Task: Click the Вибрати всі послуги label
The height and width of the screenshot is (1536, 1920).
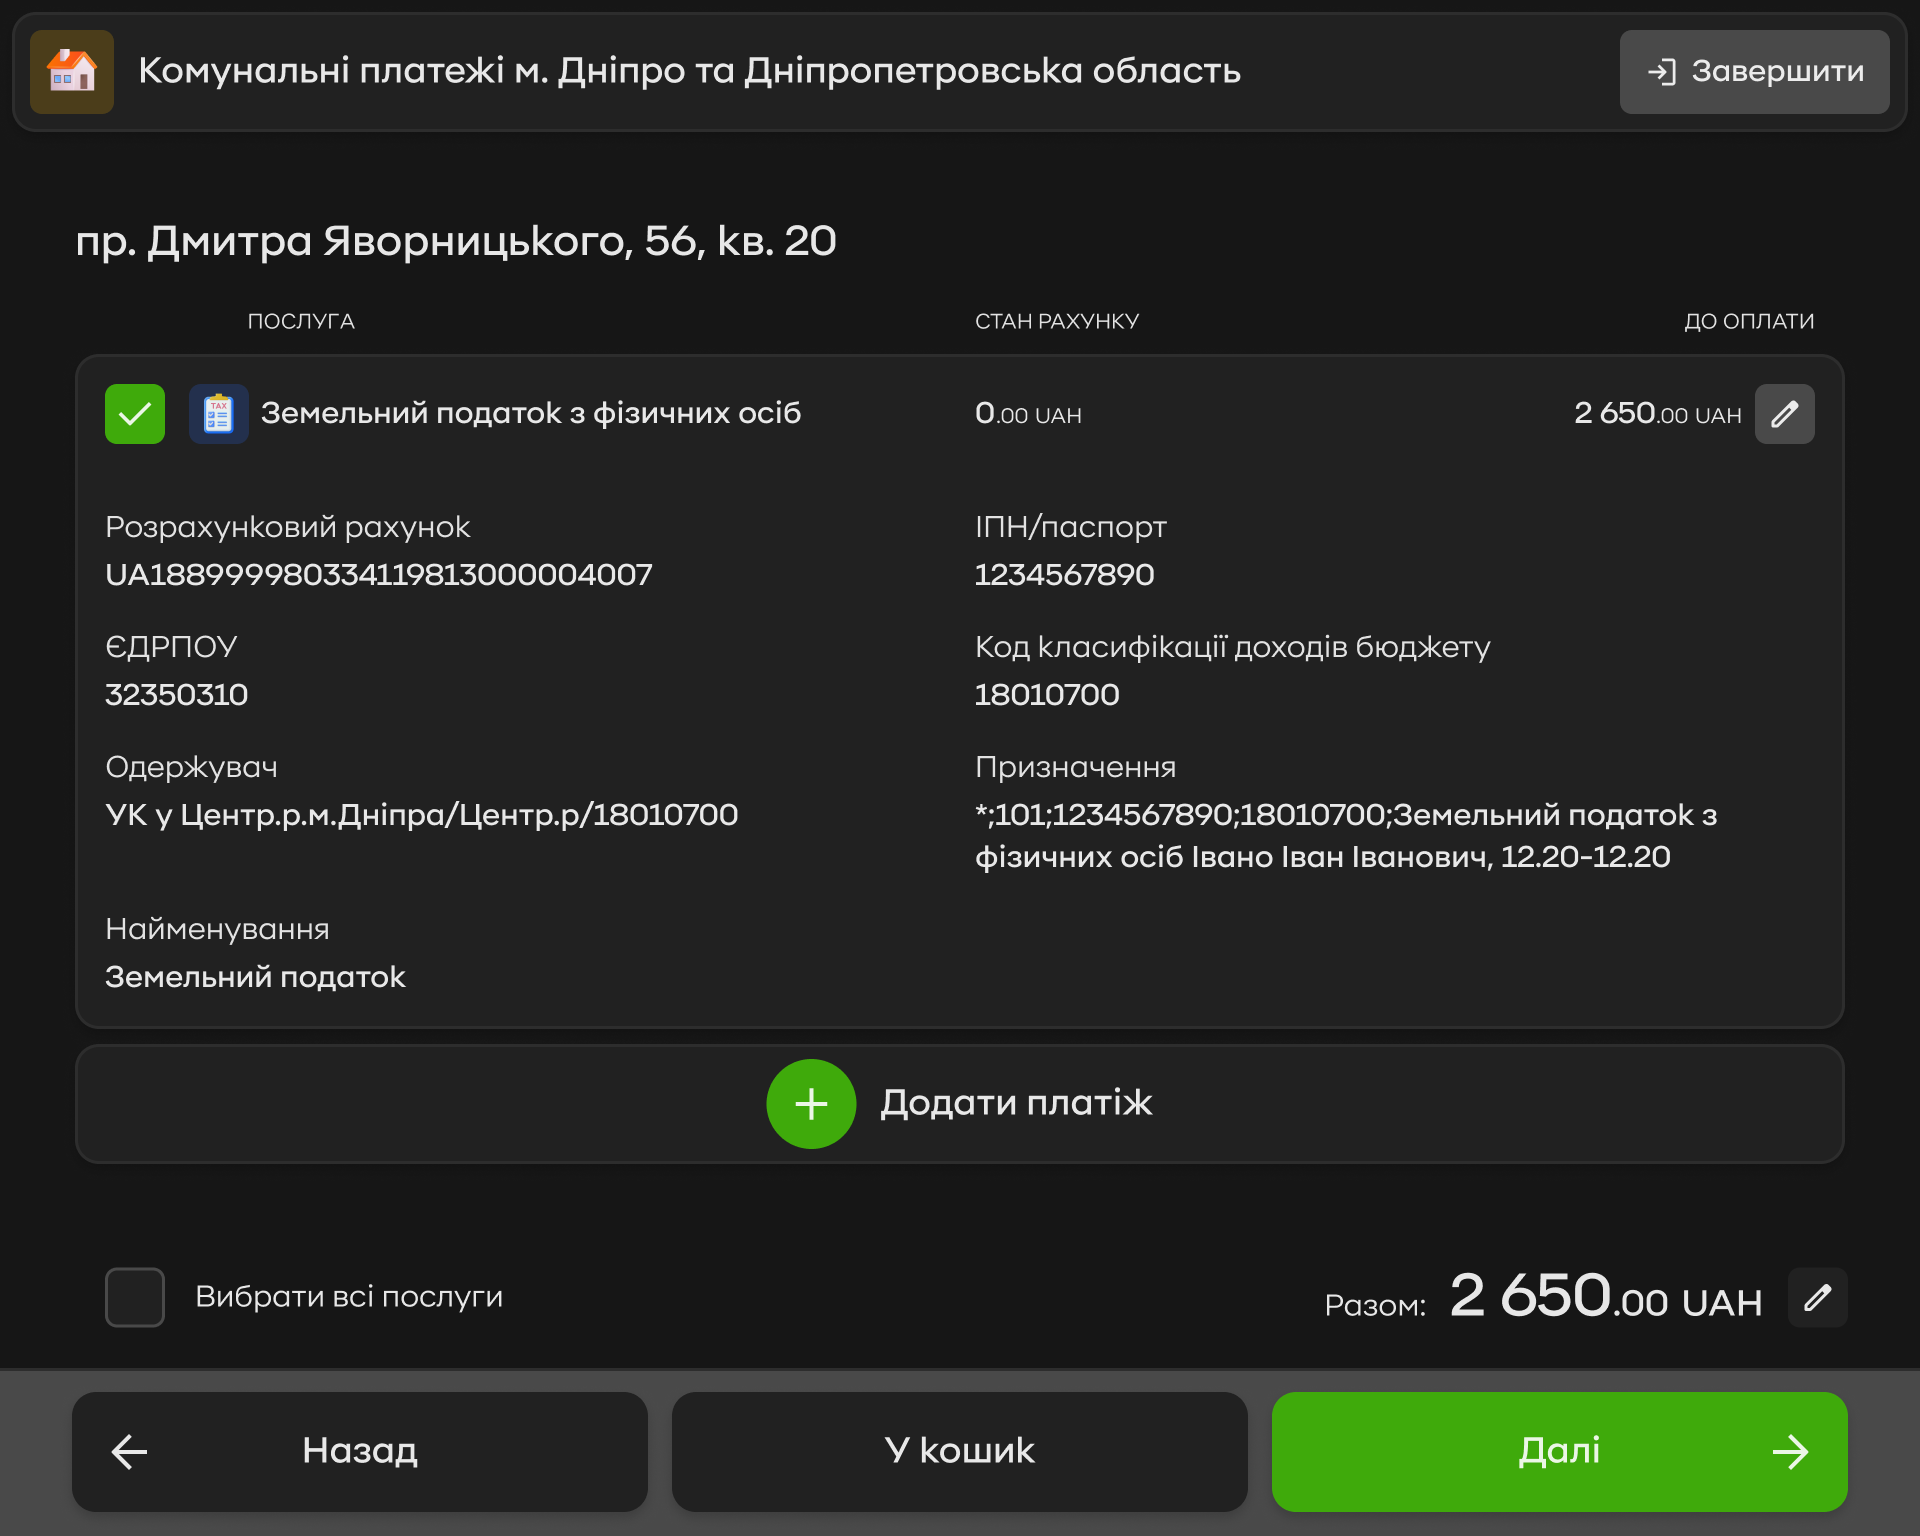Action: coord(349,1297)
